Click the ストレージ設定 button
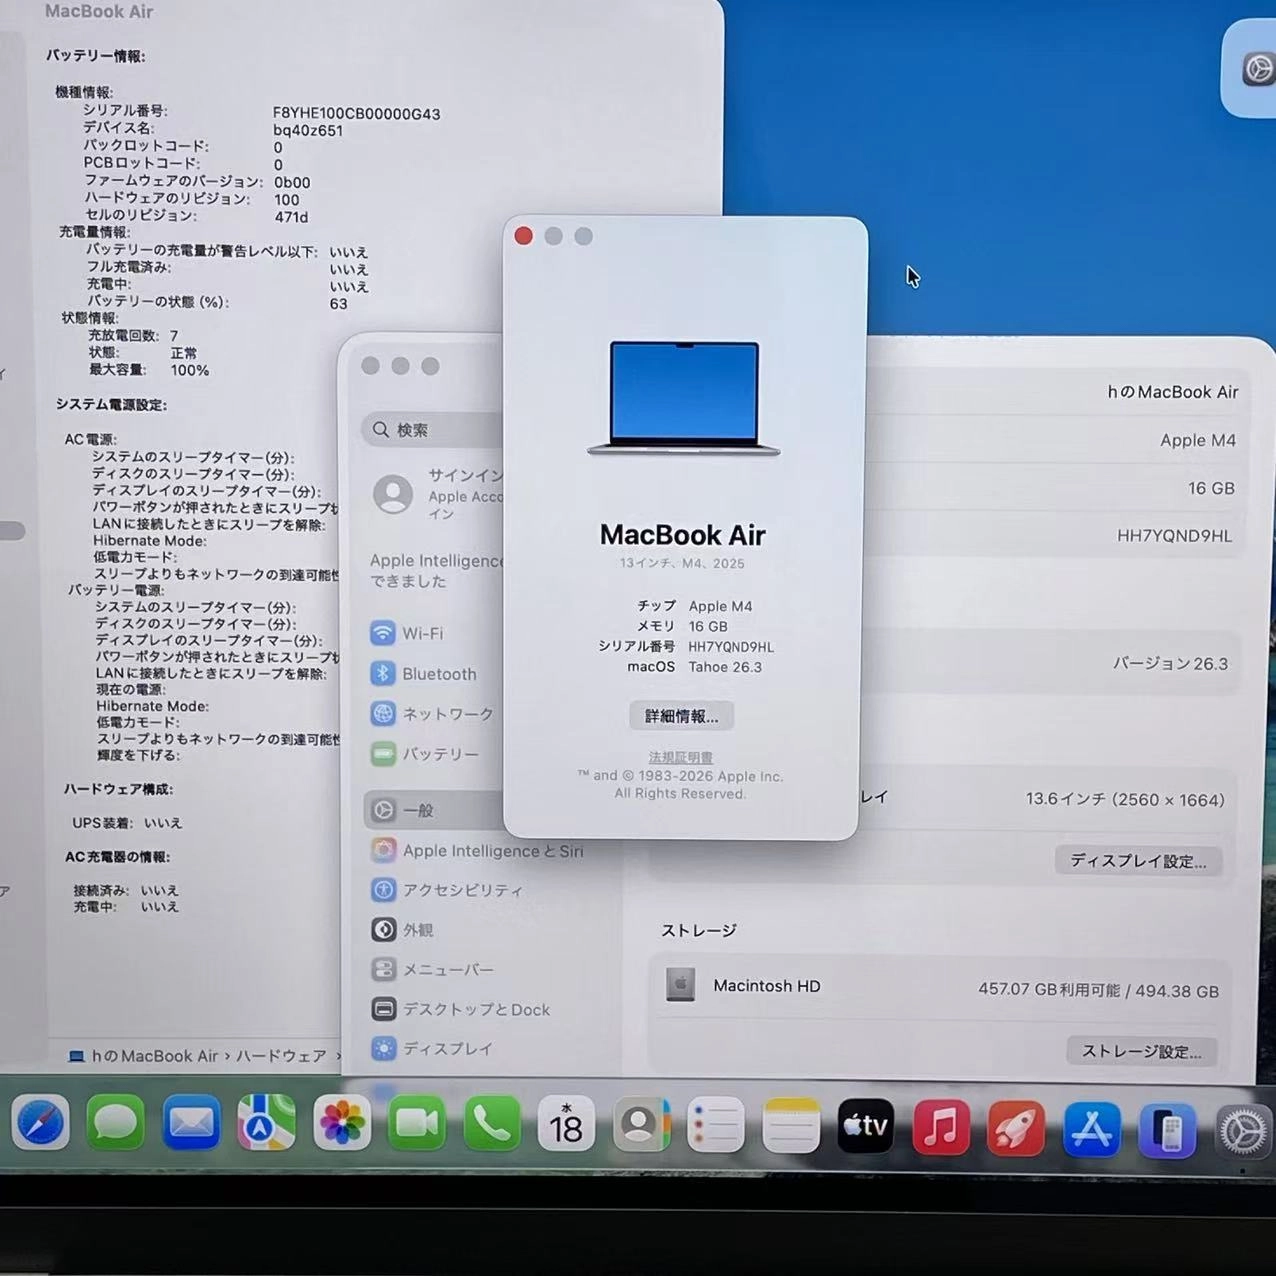 click(x=1141, y=1050)
